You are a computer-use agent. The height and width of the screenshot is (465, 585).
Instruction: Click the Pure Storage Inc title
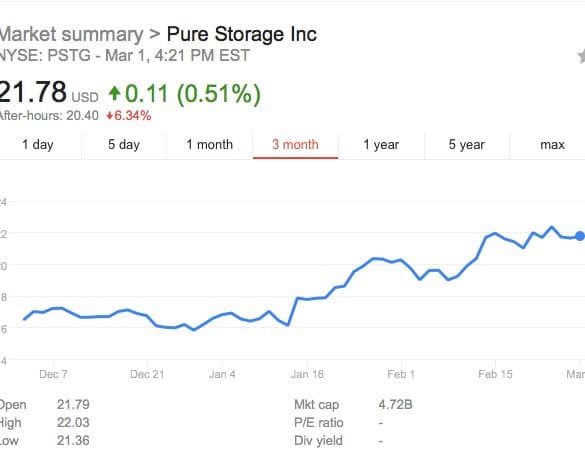pyautogui.click(x=242, y=34)
